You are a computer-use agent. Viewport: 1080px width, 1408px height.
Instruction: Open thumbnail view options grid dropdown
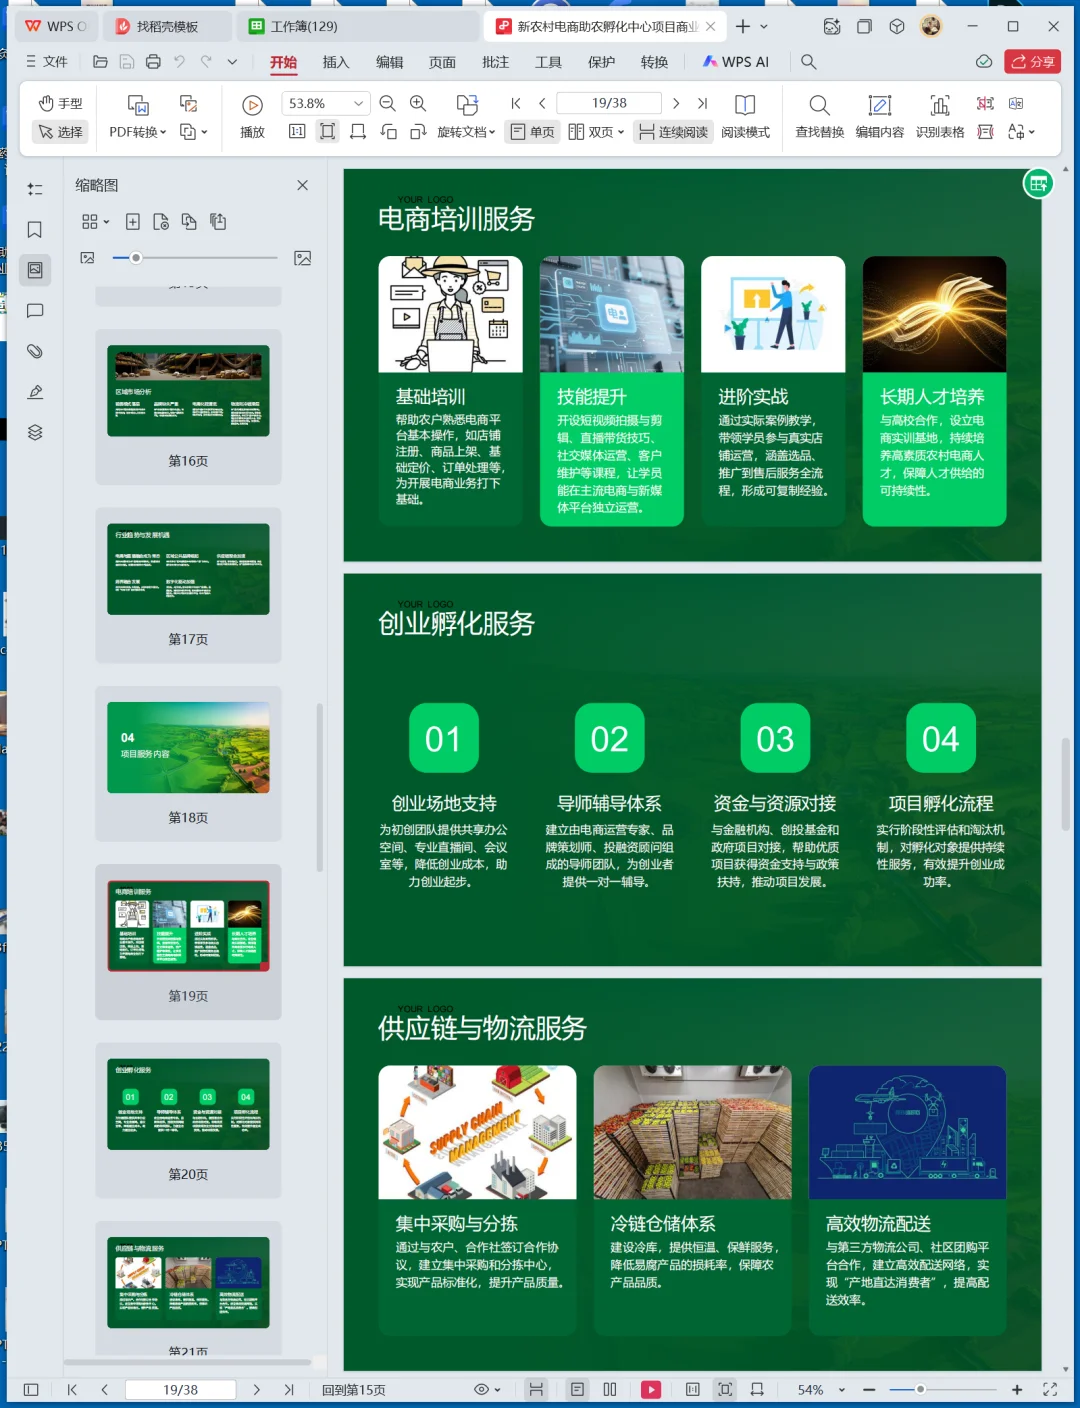coord(95,222)
